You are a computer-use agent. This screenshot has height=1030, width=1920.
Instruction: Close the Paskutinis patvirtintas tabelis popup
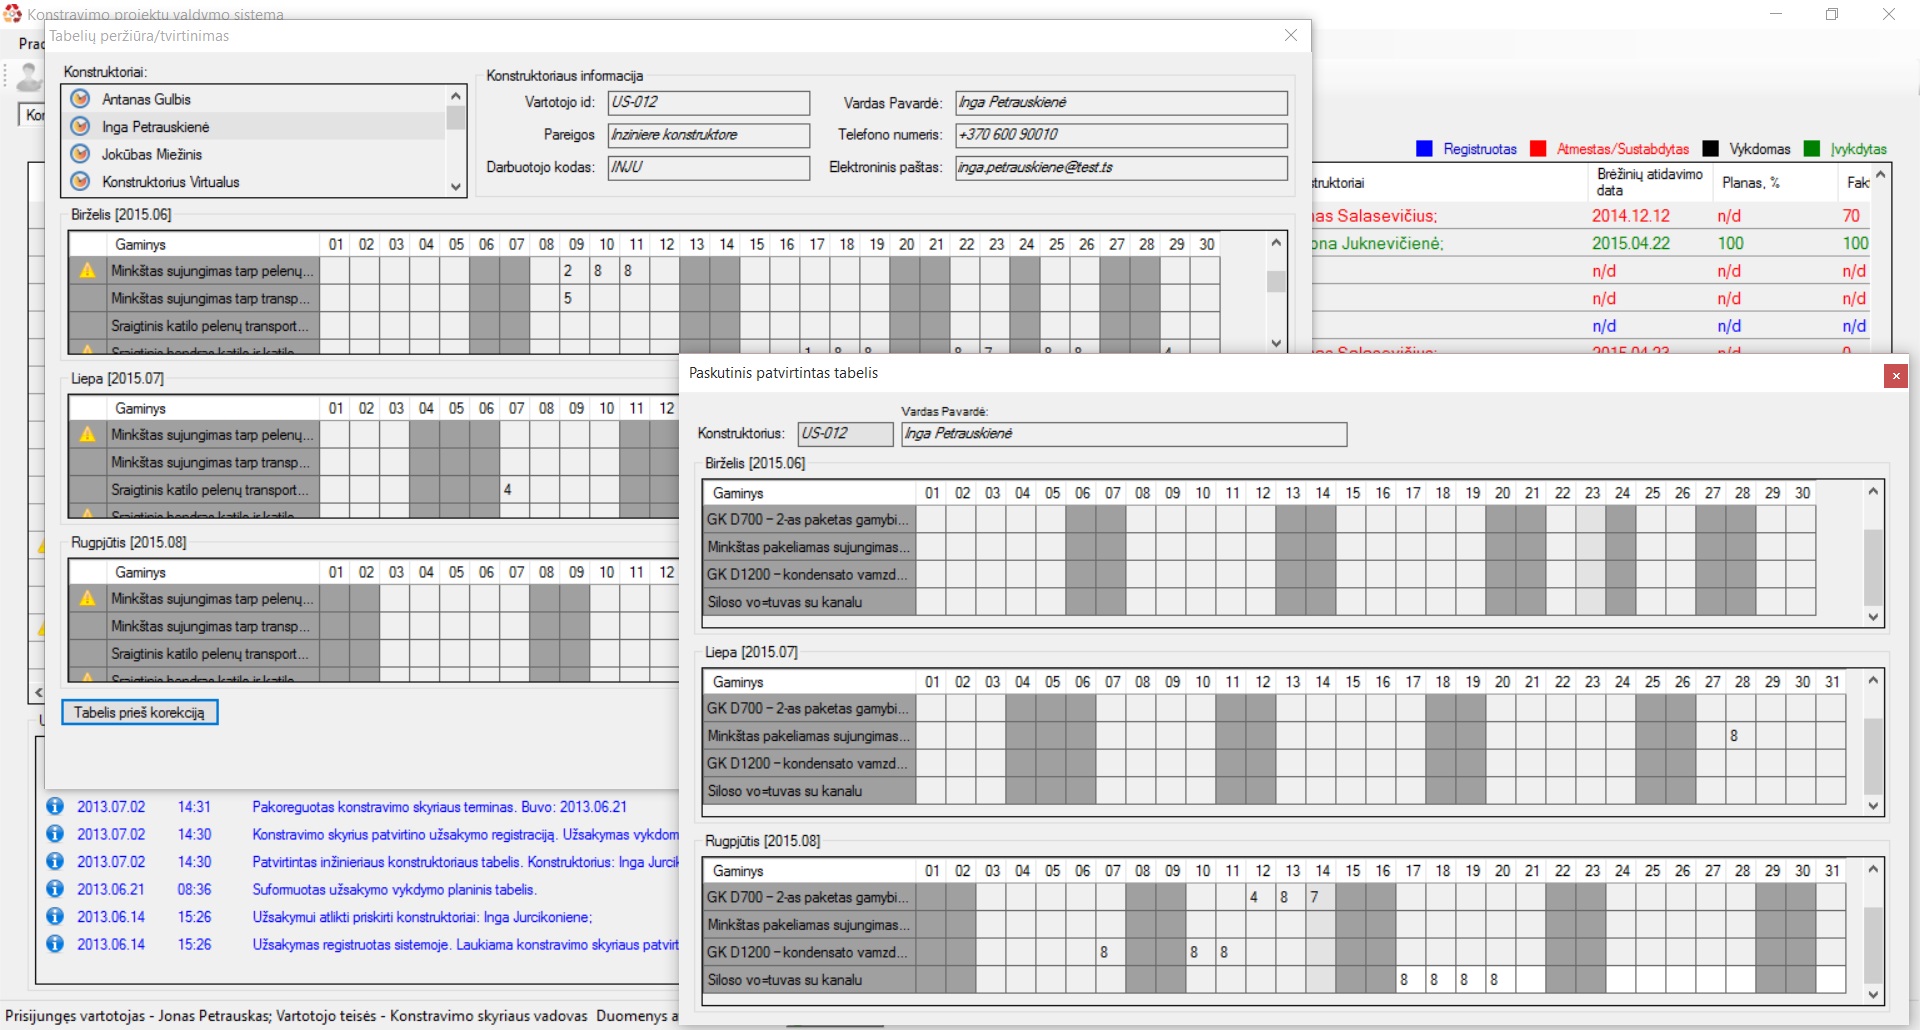[1895, 376]
